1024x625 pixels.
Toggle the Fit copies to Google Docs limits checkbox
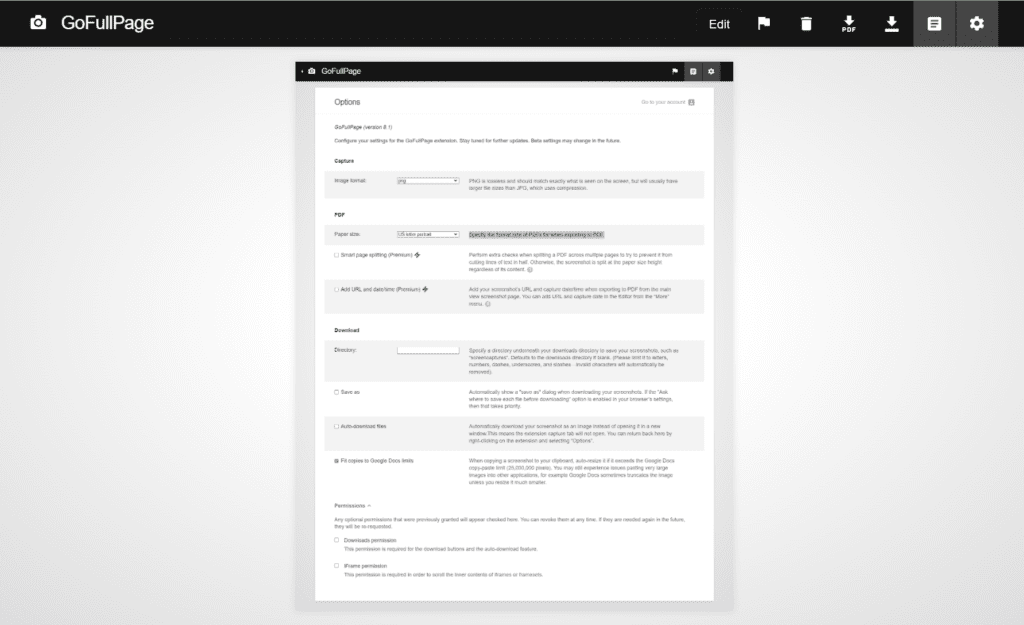tap(336, 461)
